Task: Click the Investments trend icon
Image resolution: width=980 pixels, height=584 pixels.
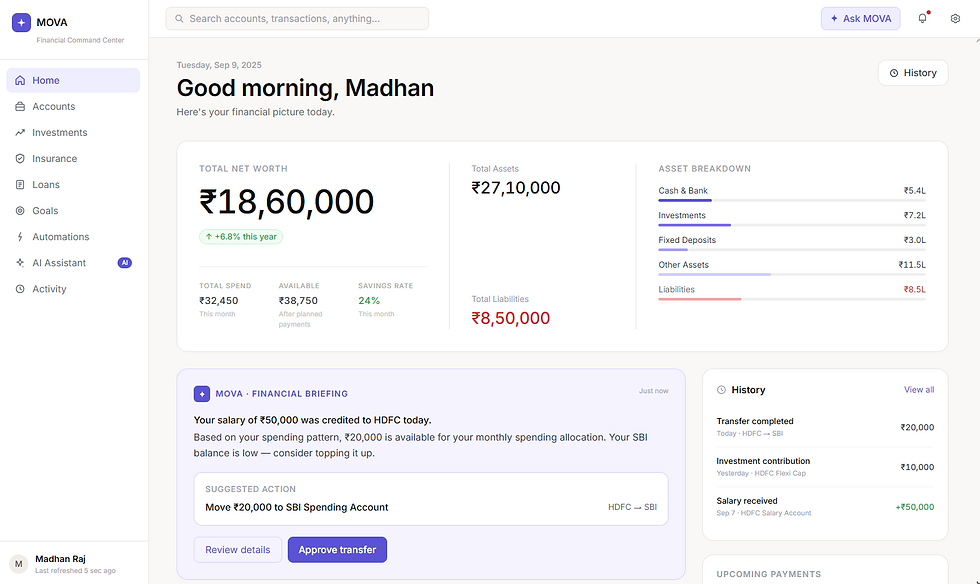Action: 20,133
